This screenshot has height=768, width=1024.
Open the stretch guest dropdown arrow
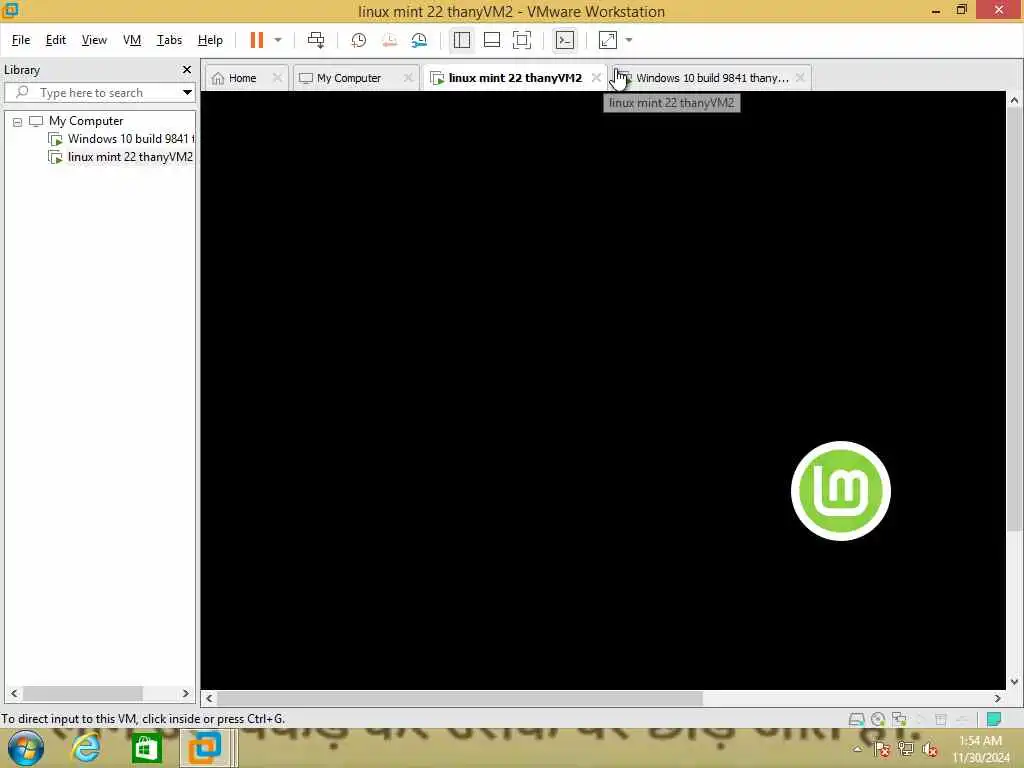pos(629,40)
